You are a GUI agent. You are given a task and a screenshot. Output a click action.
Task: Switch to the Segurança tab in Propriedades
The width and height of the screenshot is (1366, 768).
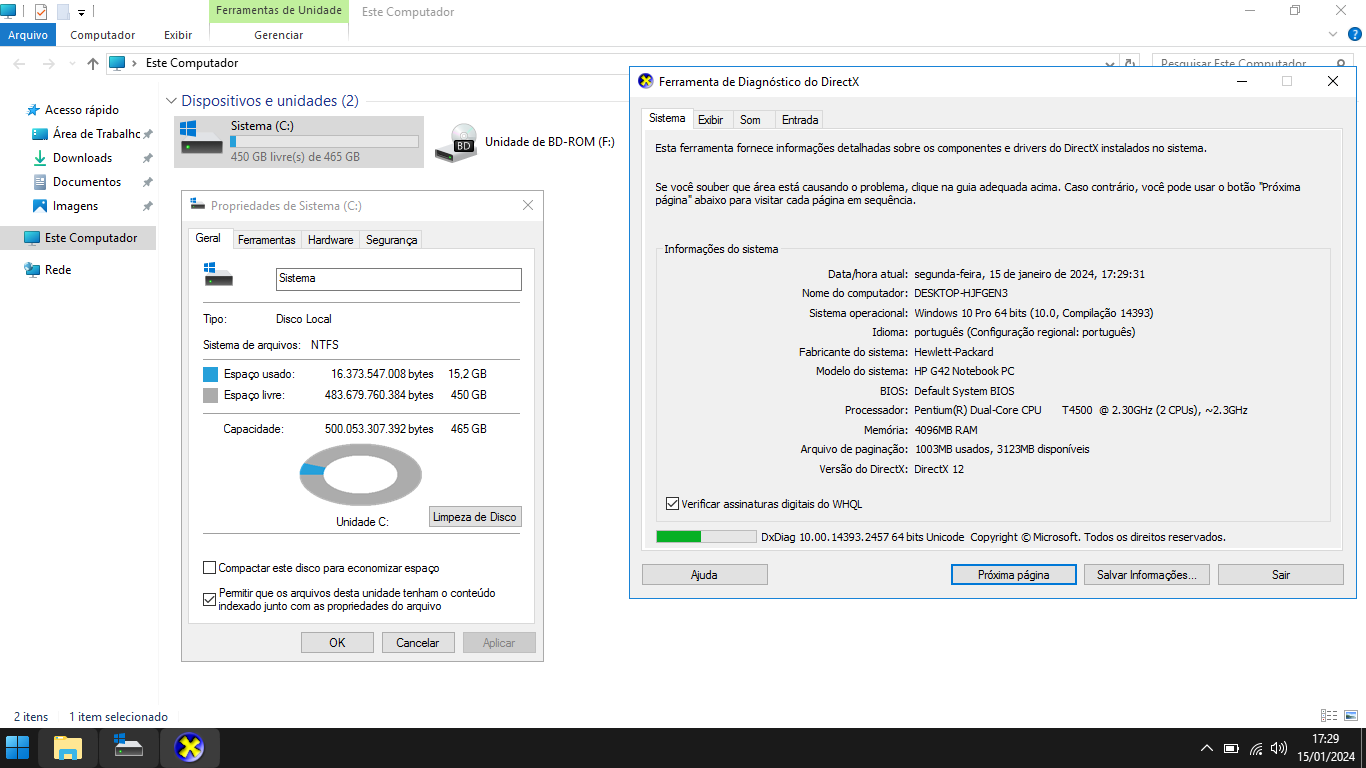(x=391, y=240)
